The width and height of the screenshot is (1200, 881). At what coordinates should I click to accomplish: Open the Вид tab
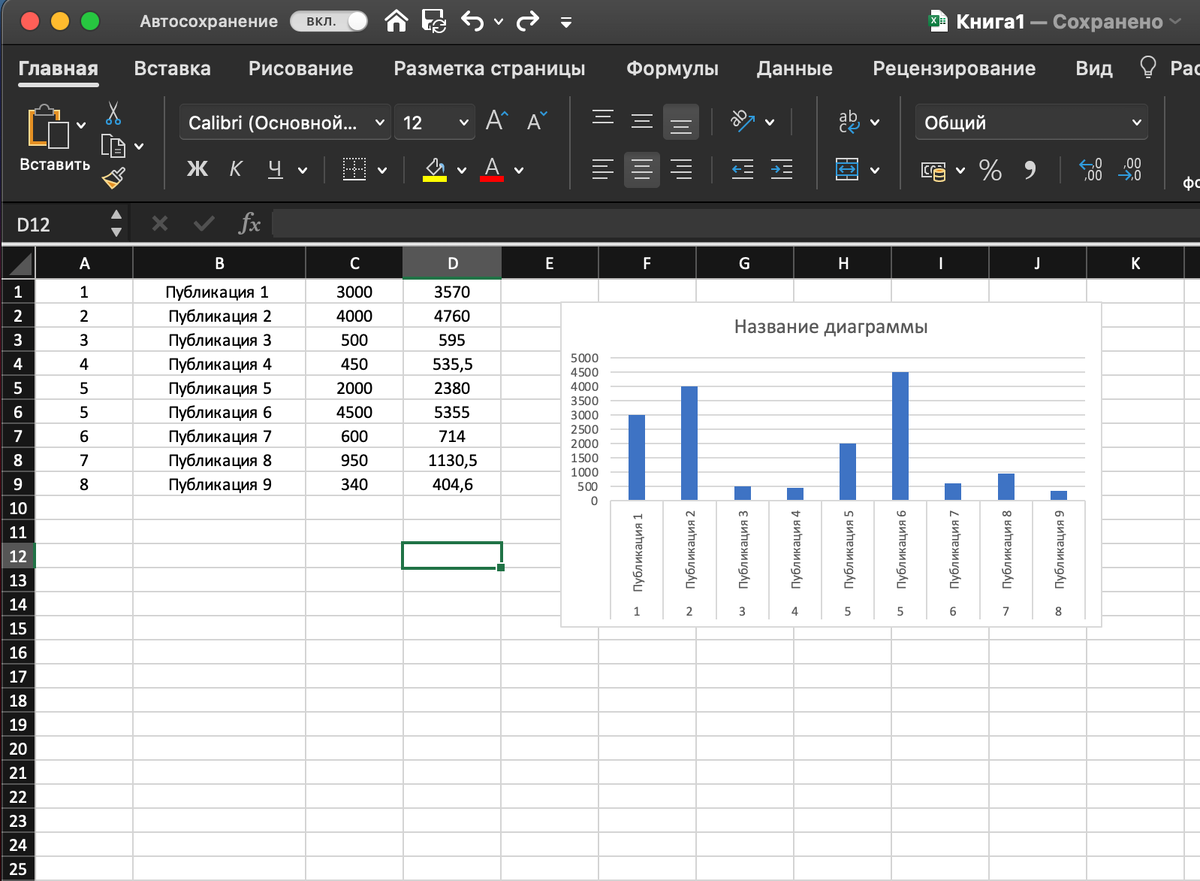coord(1094,69)
